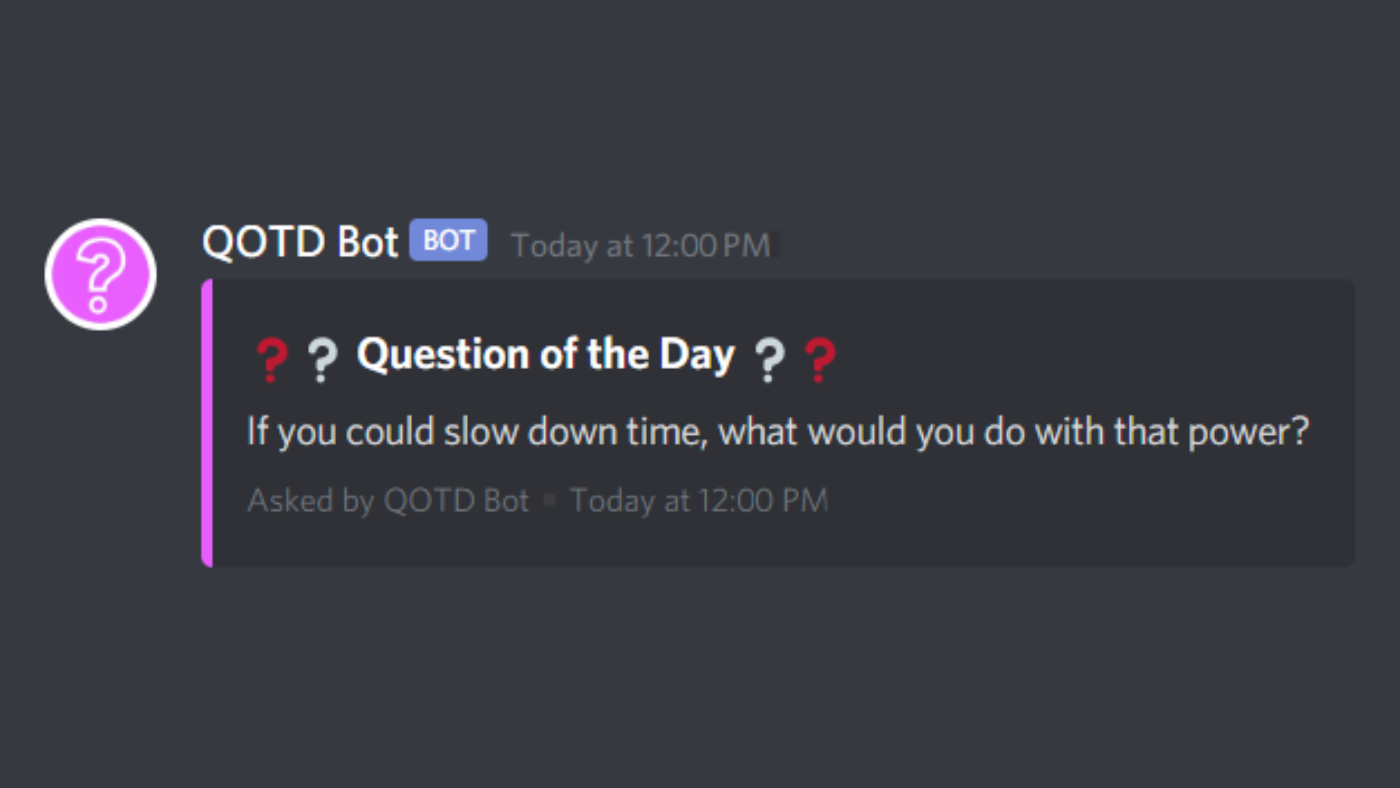This screenshot has height=788, width=1400.
Task: Click the Asked by QOTD Bot footer
Action: click(388, 501)
